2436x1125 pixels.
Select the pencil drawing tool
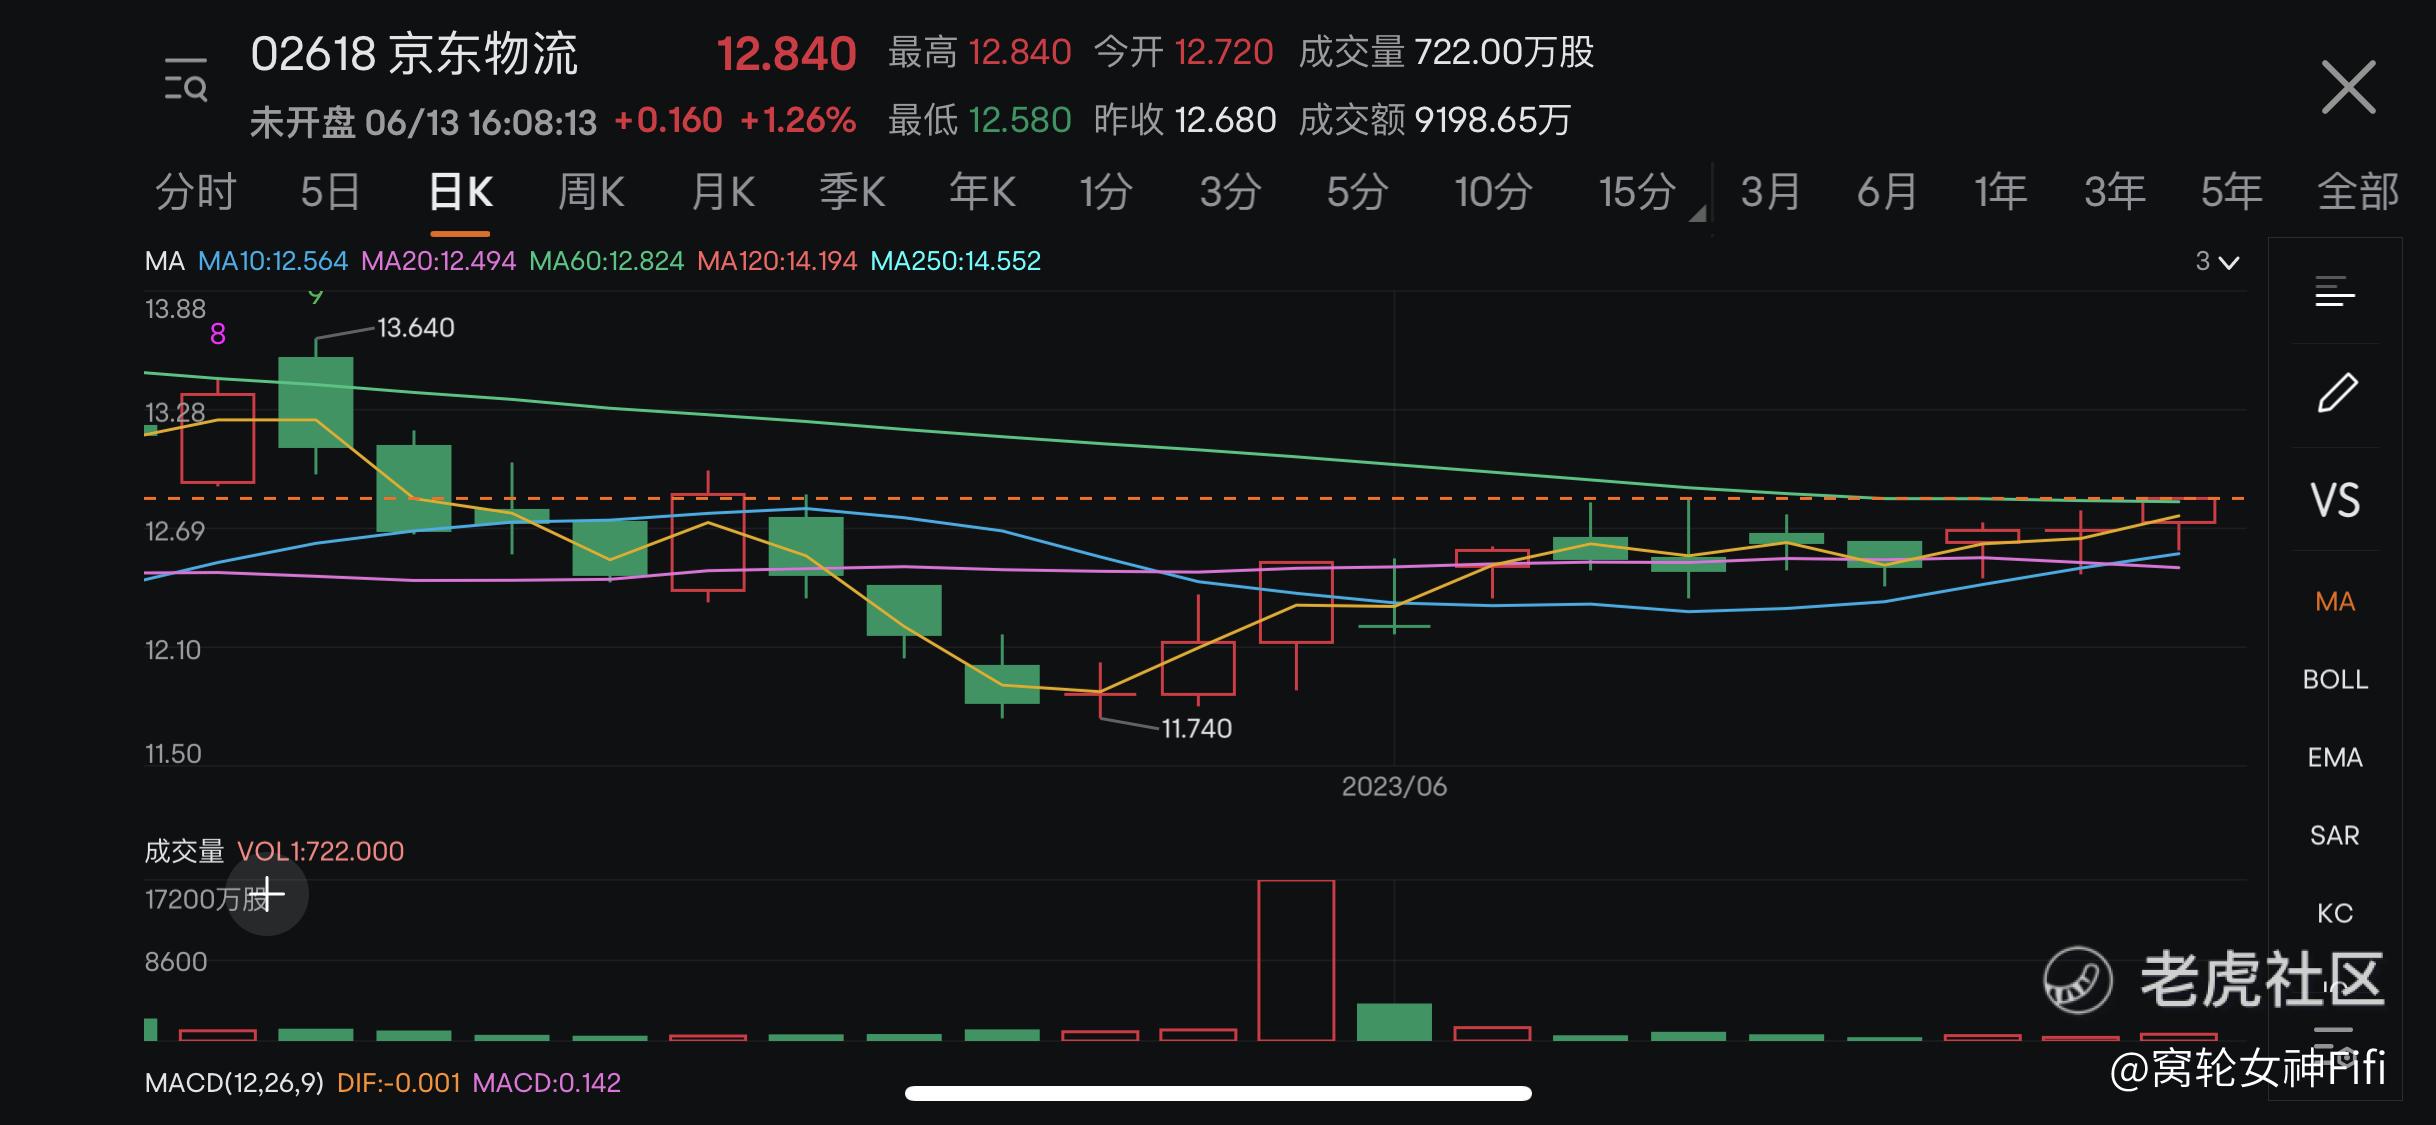[x=2337, y=392]
